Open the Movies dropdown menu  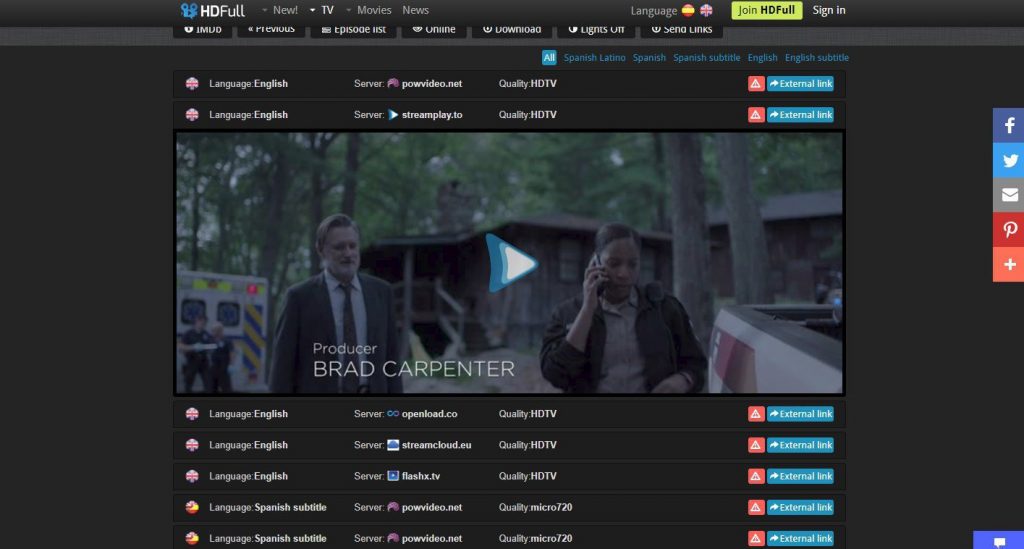pos(368,10)
